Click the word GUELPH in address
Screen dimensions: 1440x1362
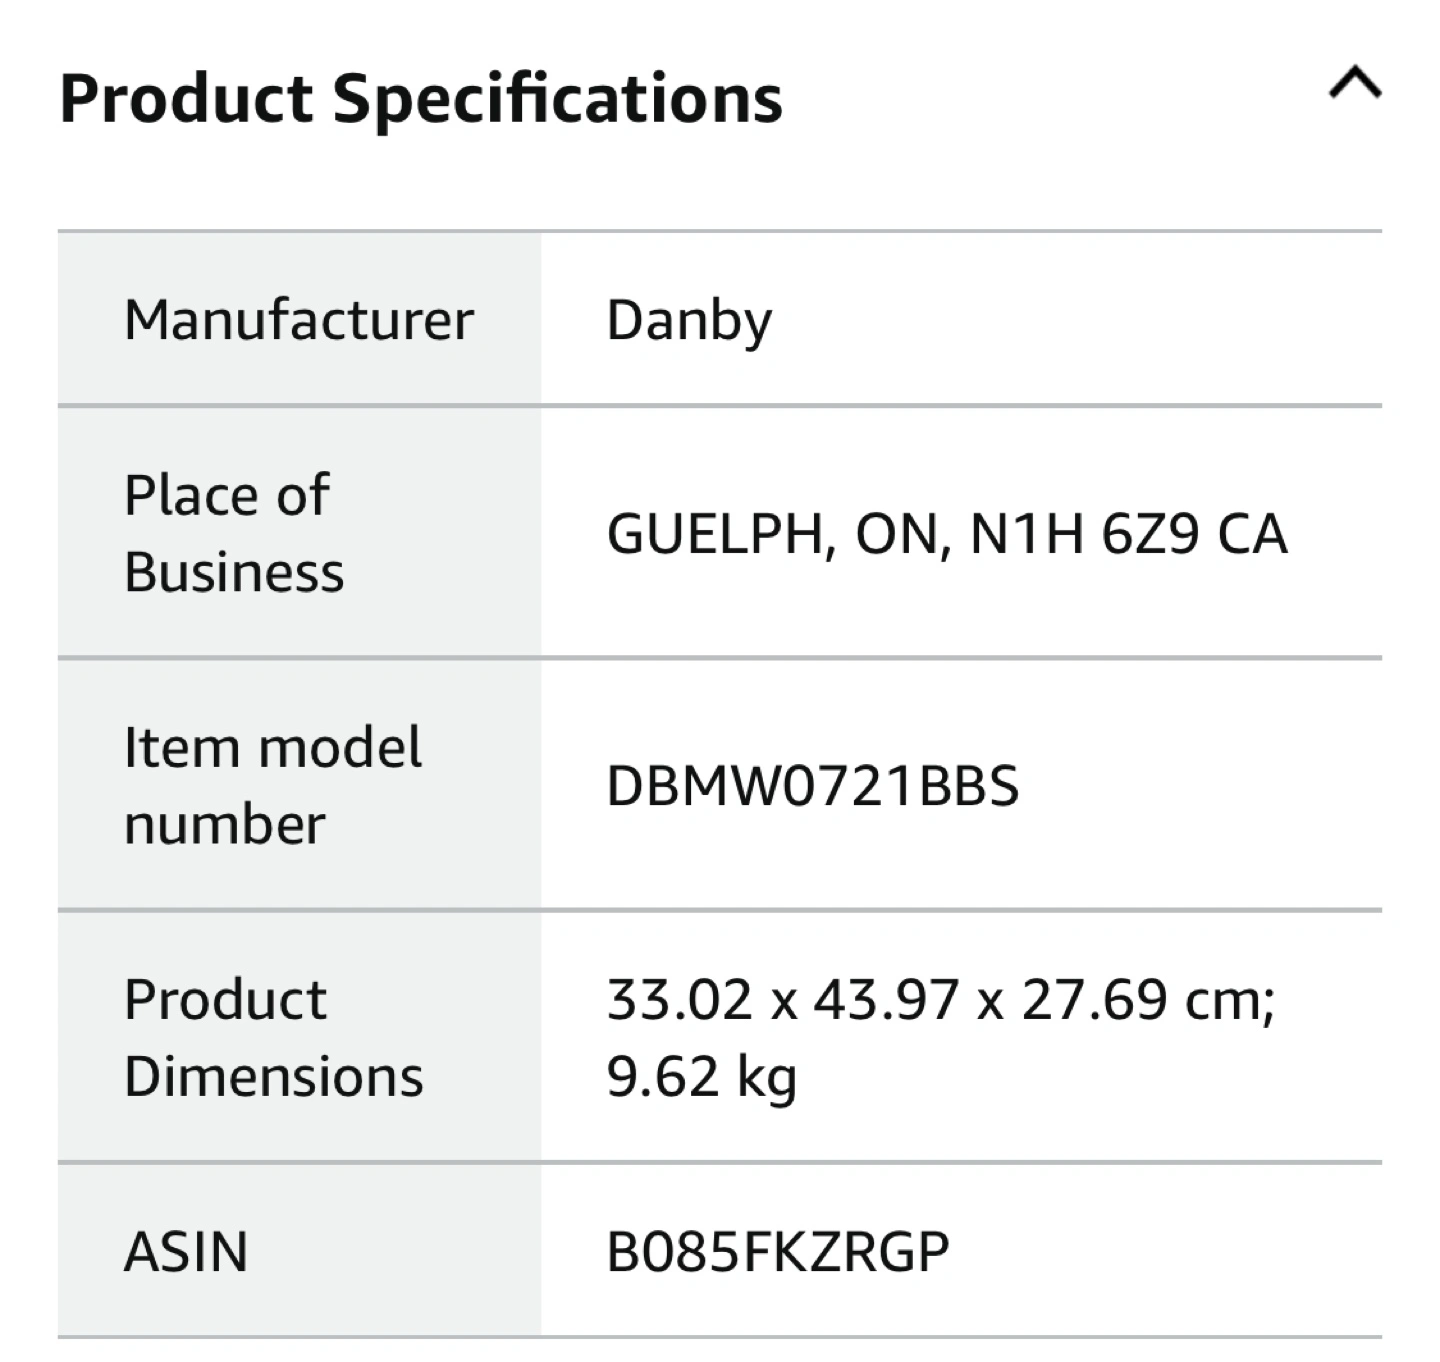(715, 534)
